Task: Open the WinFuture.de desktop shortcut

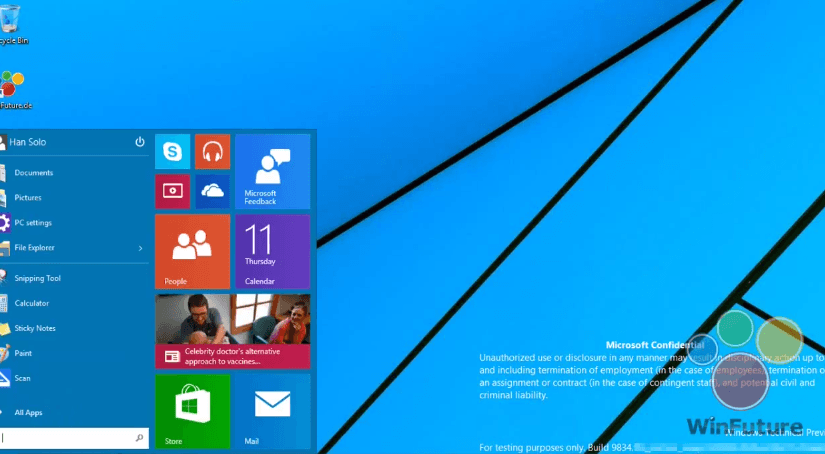Action: tap(13, 89)
